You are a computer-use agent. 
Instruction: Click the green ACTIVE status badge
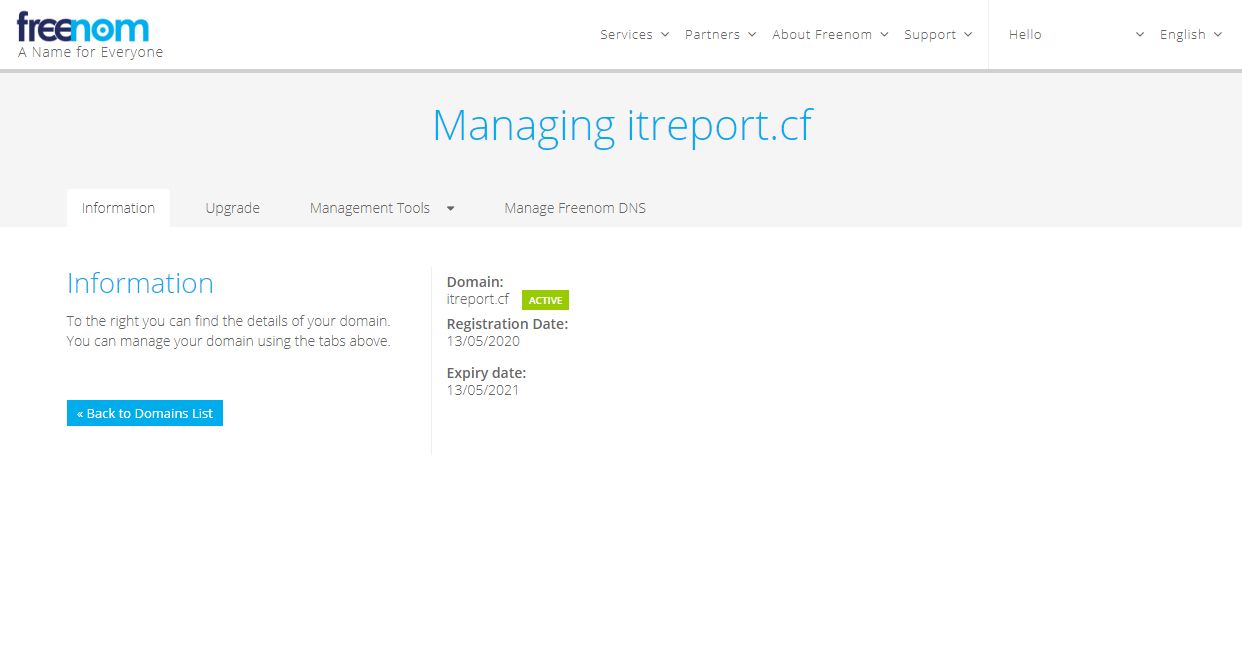(545, 300)
